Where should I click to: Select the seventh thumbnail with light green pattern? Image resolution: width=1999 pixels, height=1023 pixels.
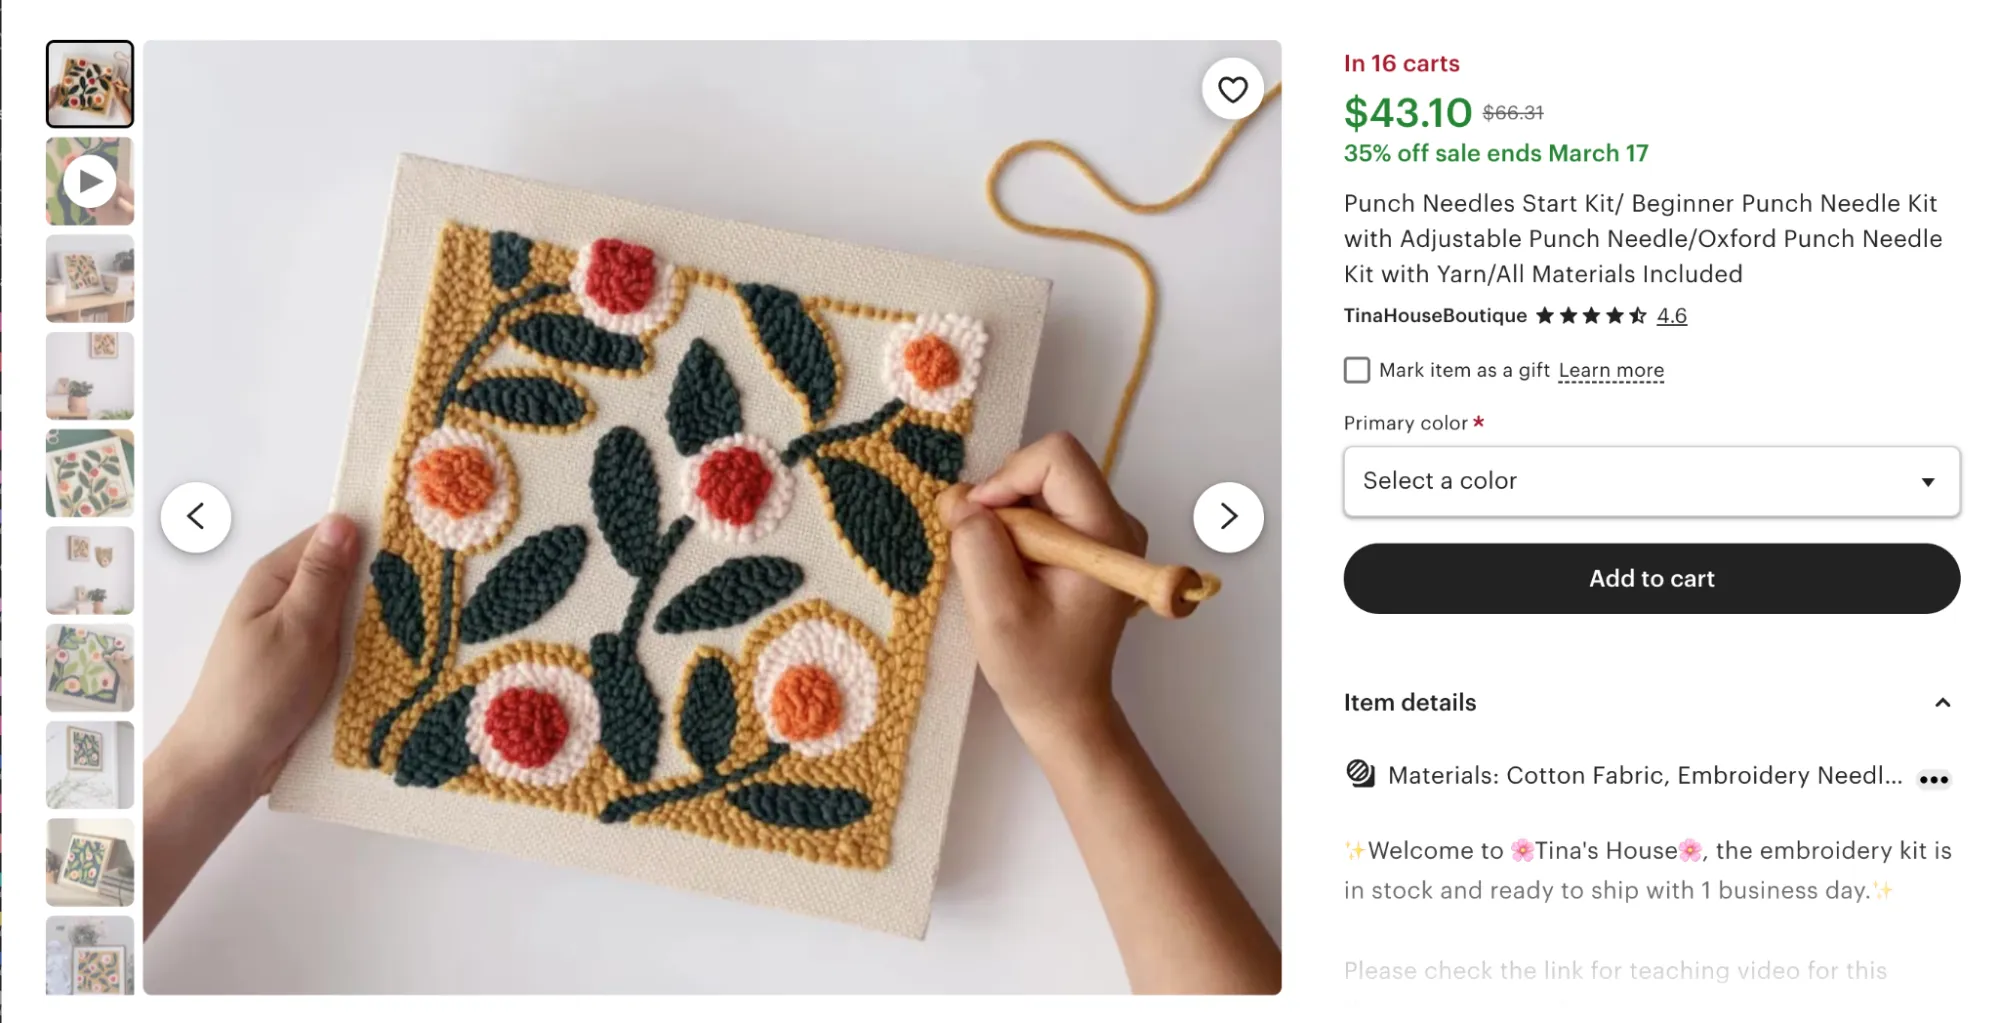90,667
